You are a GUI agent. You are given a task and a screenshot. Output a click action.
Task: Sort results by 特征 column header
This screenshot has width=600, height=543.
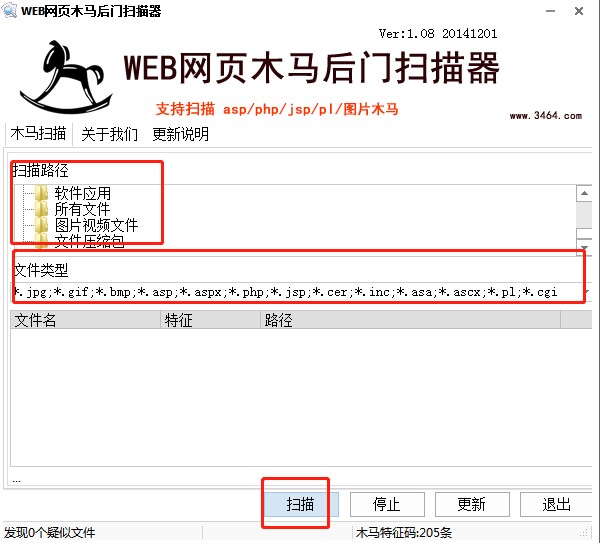coord(210,320)
